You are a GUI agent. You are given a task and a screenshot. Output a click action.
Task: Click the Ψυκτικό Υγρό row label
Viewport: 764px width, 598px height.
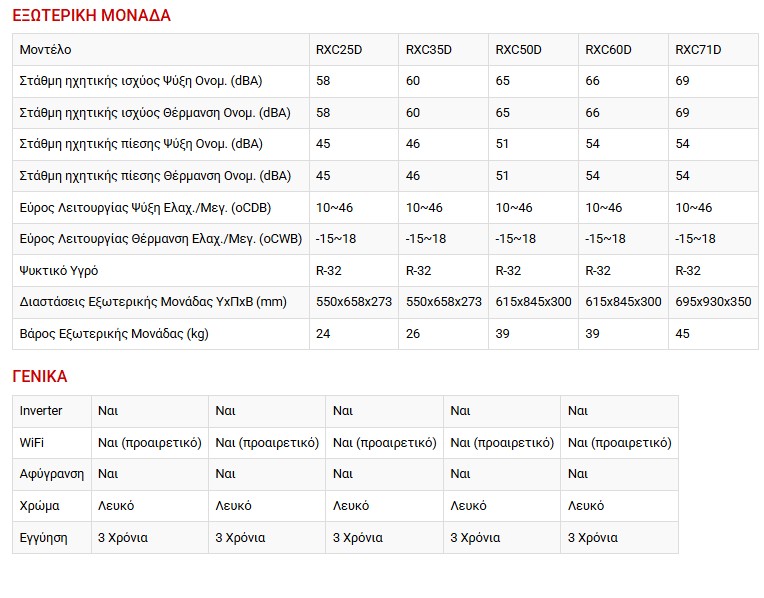pyautogui.click(x=59, y=271)
